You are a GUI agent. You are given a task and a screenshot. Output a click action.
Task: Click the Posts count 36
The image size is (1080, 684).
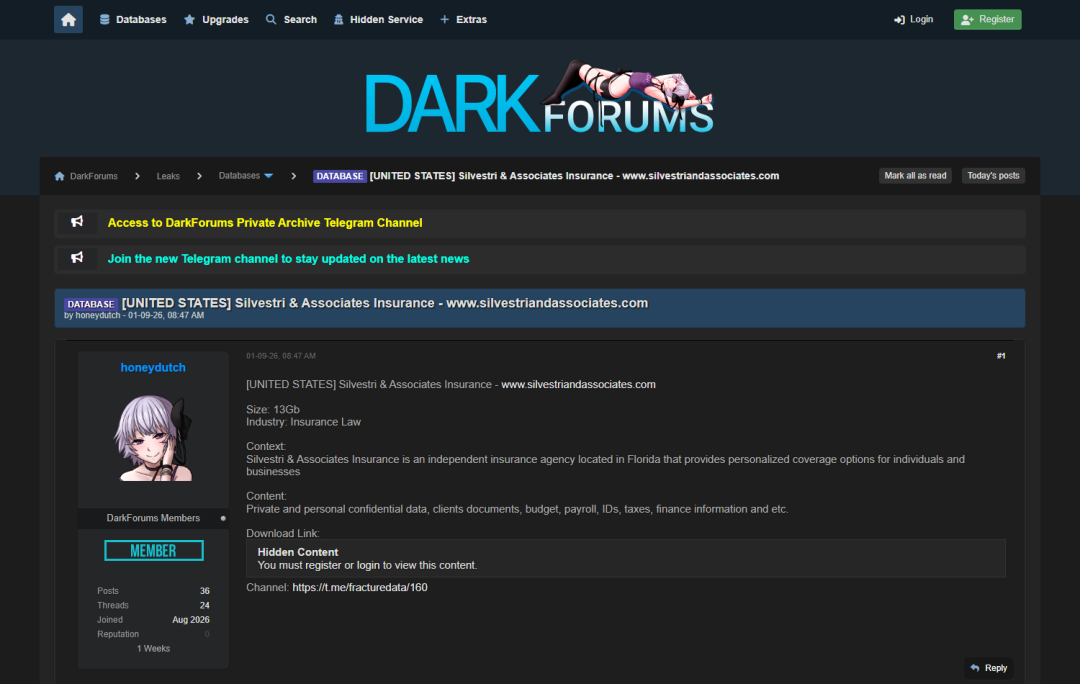point(205,591)
